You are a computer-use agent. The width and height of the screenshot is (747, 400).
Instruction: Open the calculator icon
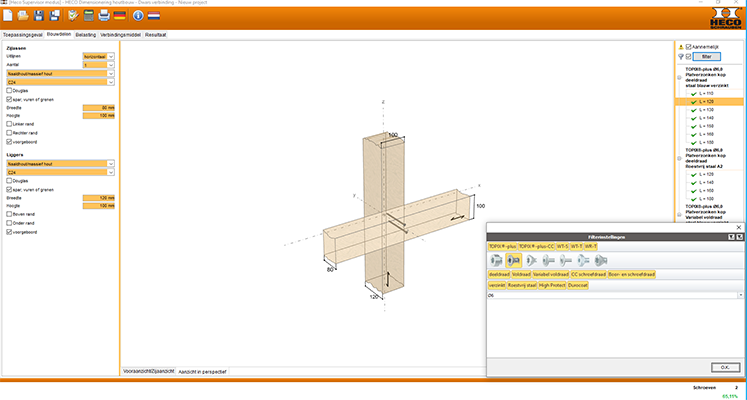pos(89,16)
